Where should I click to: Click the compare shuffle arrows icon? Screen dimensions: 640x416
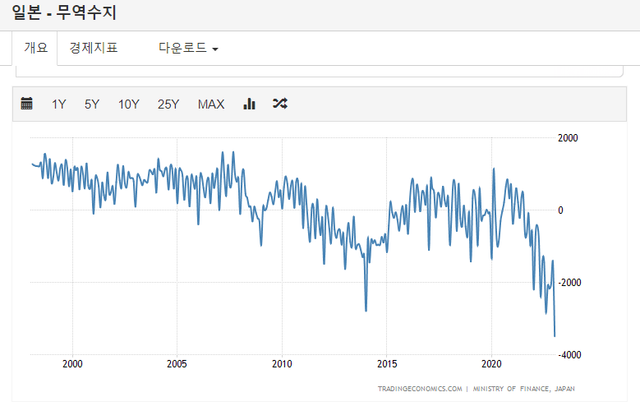pos(280,104)
